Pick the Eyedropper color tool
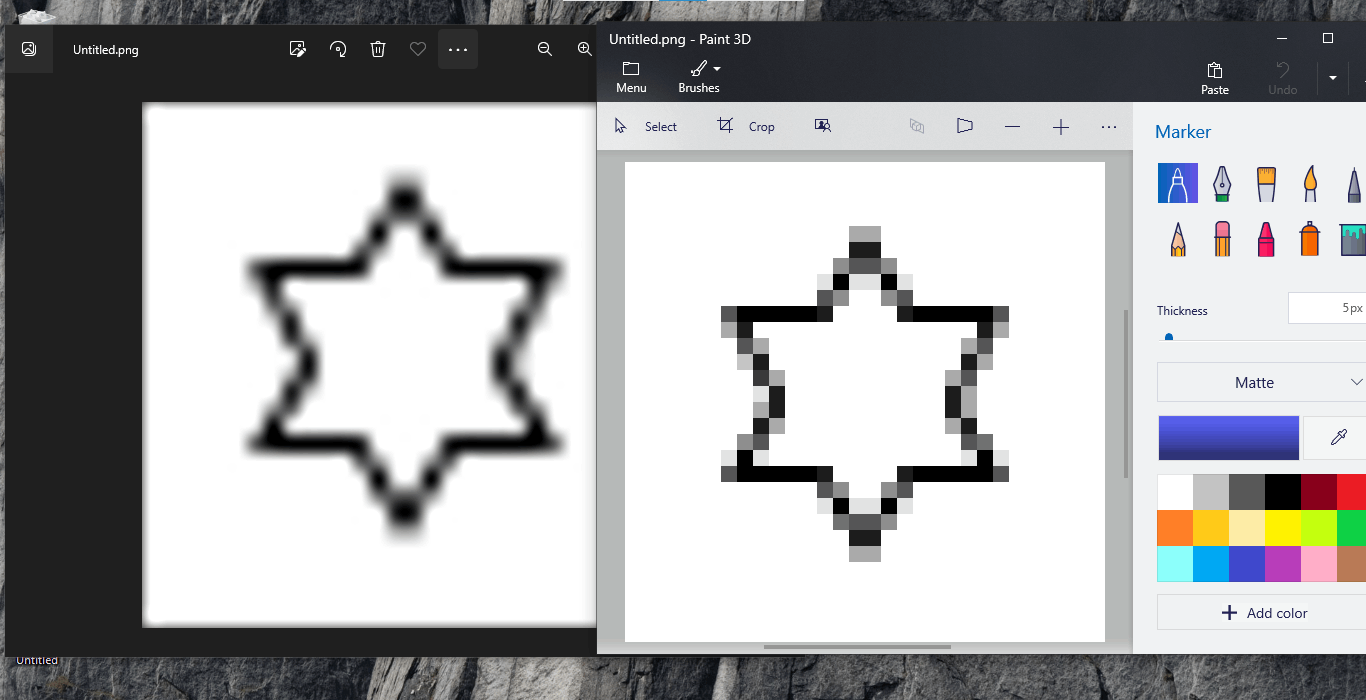Image resolution: width=1366 pixels, height=700 pixels. tap(1336, 438)
